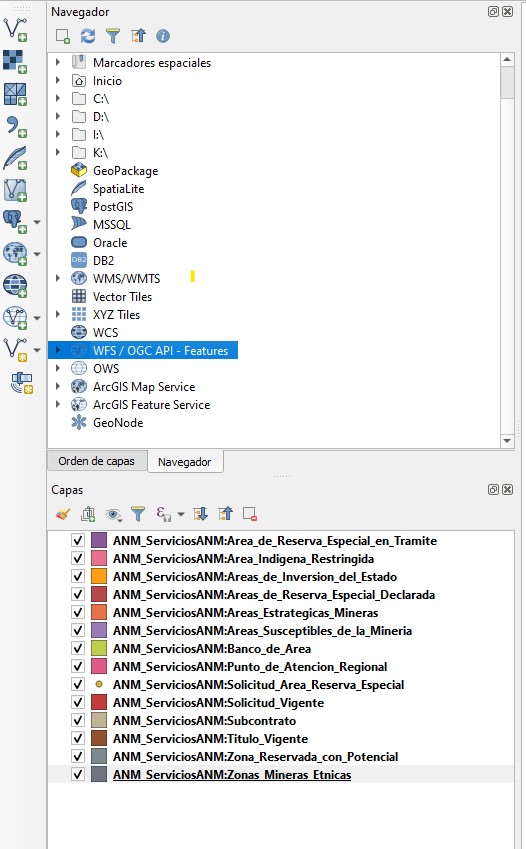Select the SpatiaLite browser entry
Image resolution: width=526 pixels, height=849 pixels.
pyautogui.click(x=119, y=188)
